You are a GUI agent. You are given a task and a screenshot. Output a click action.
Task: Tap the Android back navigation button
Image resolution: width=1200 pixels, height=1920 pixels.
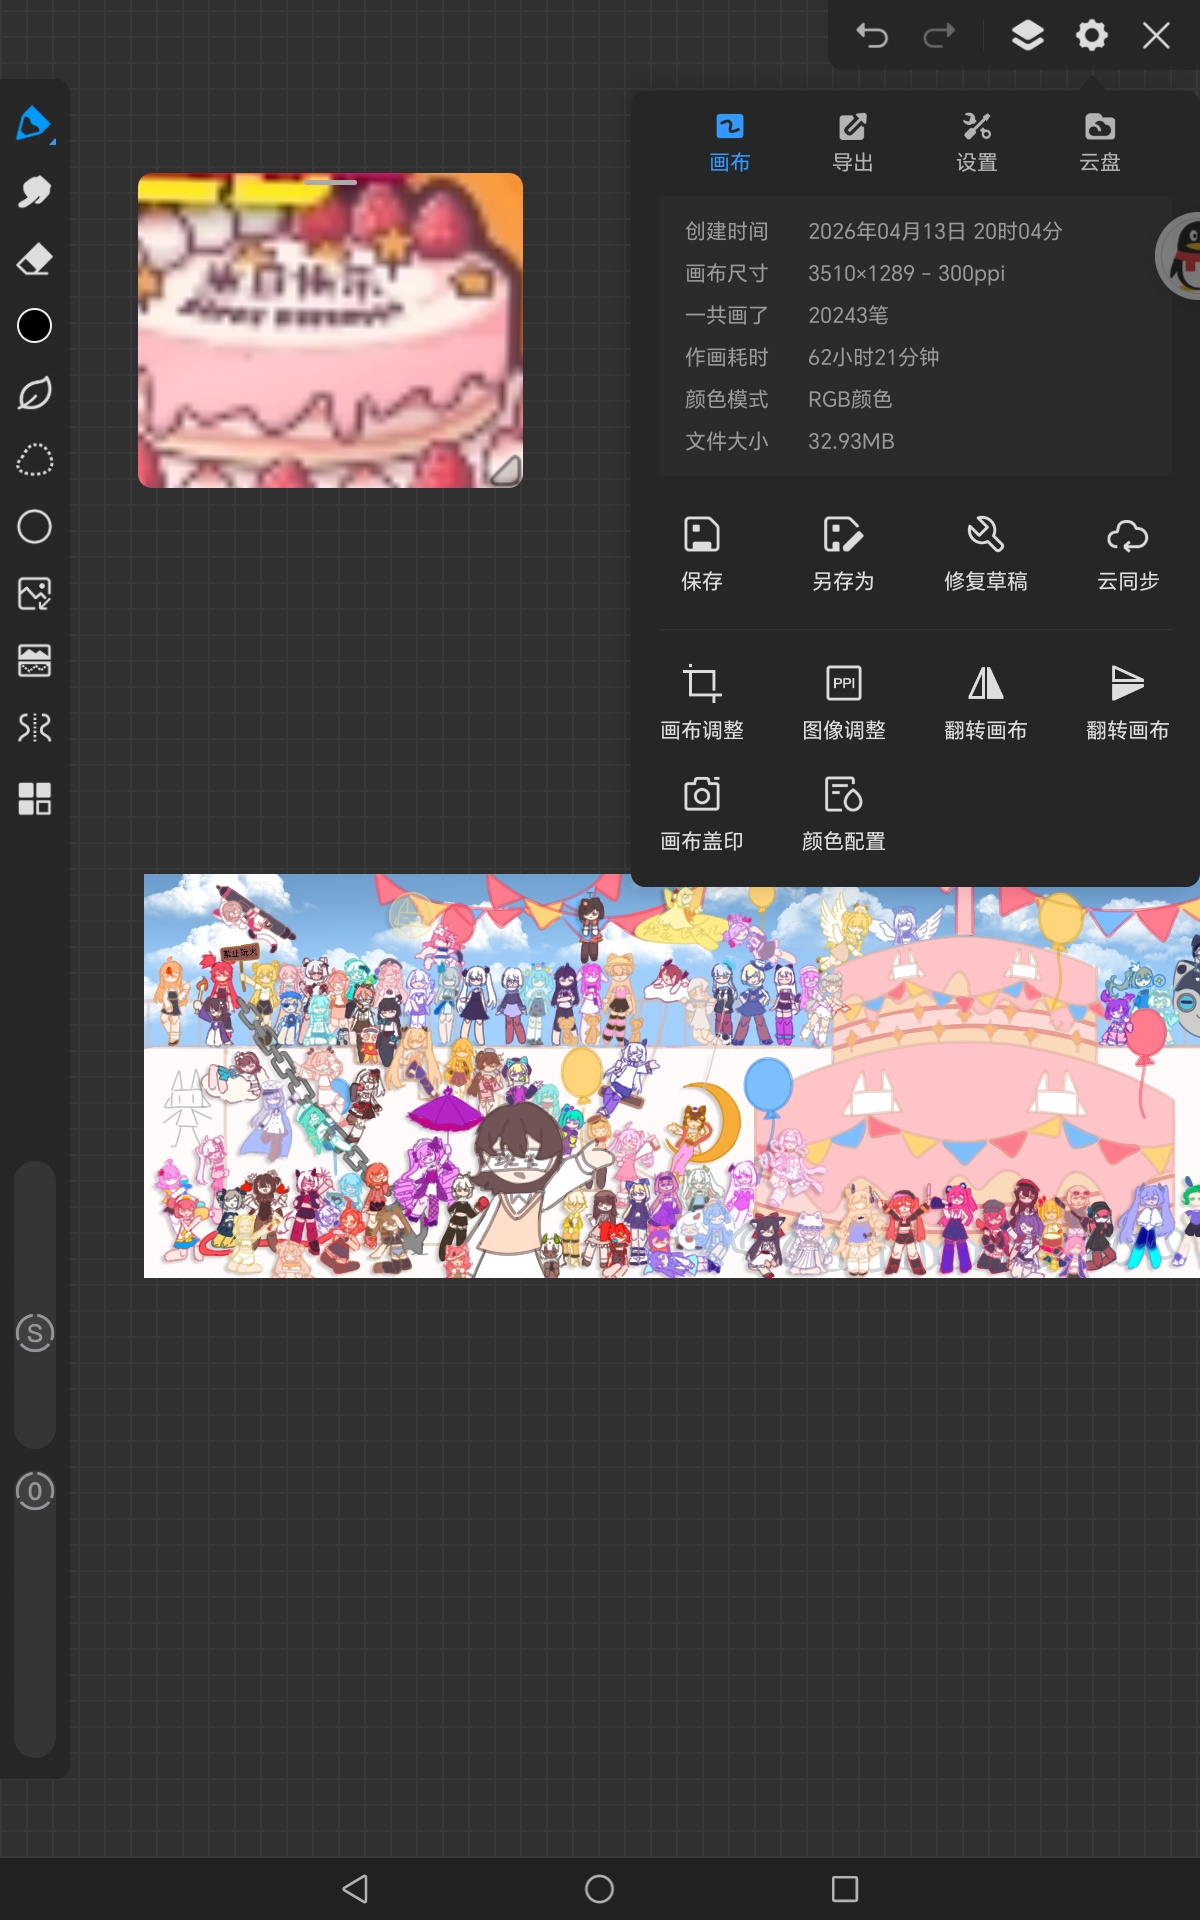[x=355, y=1888]
